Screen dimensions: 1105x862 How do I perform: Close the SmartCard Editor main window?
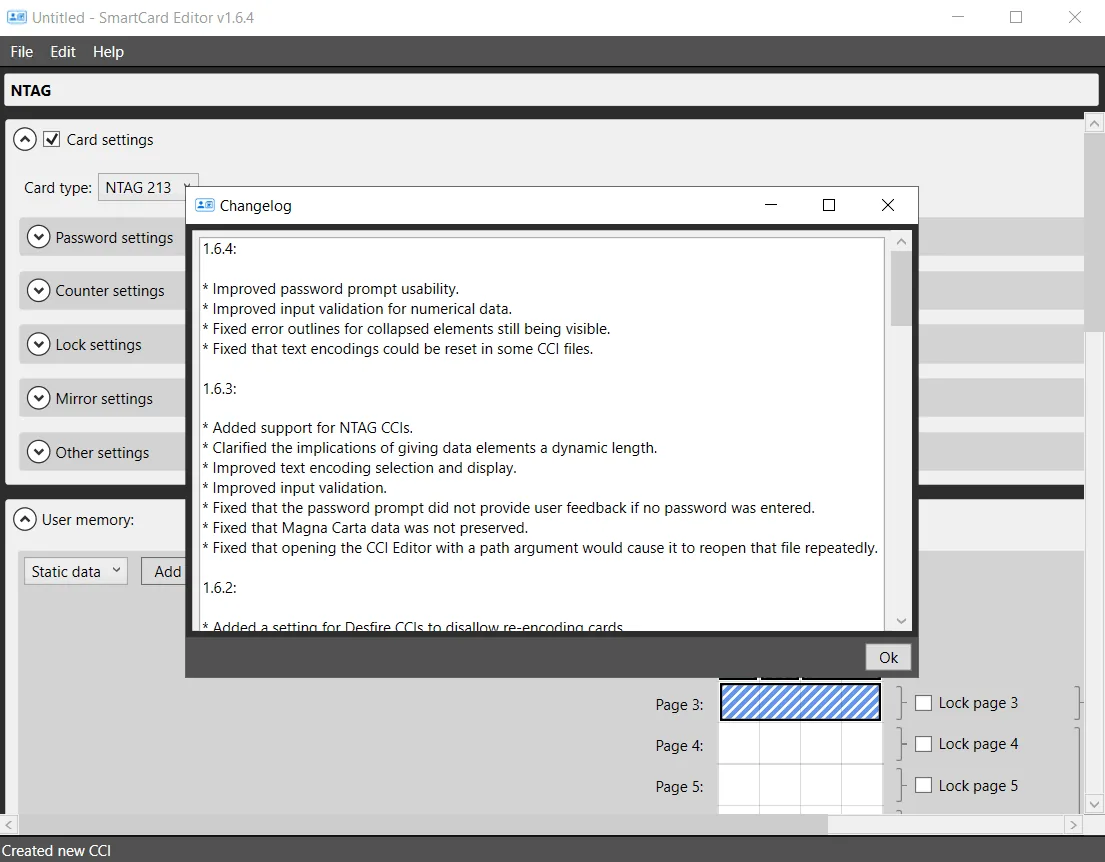click(1075, 17)
